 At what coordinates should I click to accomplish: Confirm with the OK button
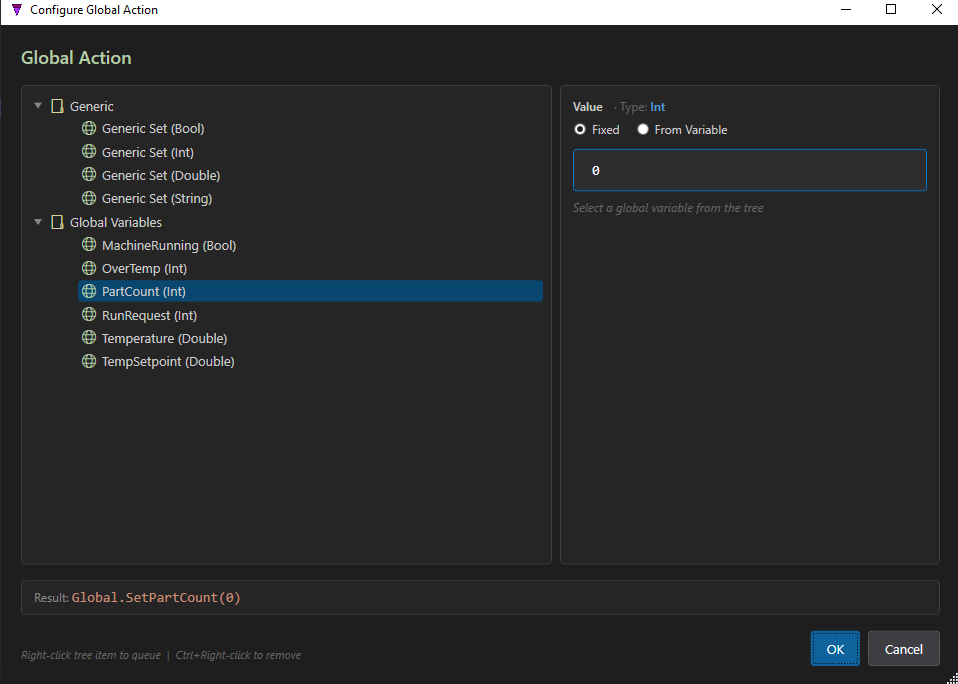(x=835, y=649)
